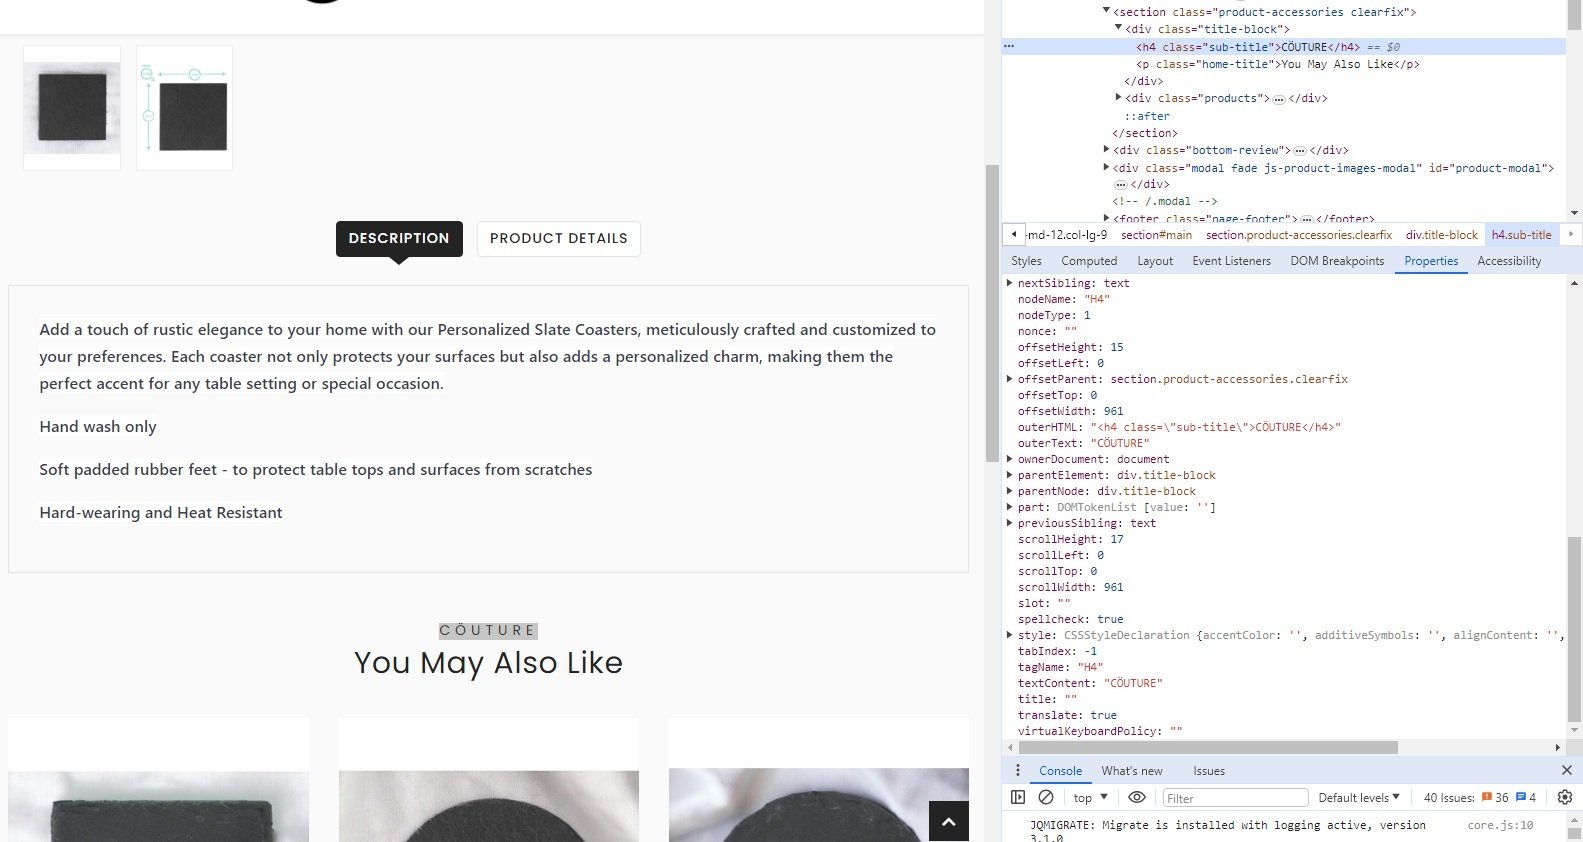Open the JavaScript context 'top' dropdown
Screen dimensions: 1583x842
click(x=1090, y=797)
